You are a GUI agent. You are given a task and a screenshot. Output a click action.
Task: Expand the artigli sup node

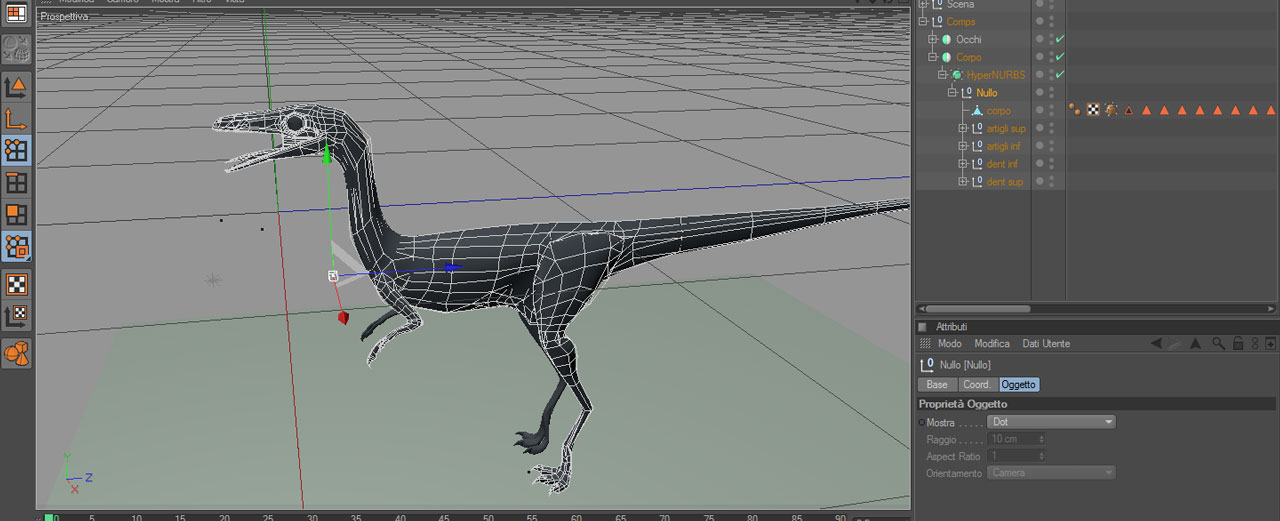click(x=963, y=128)
